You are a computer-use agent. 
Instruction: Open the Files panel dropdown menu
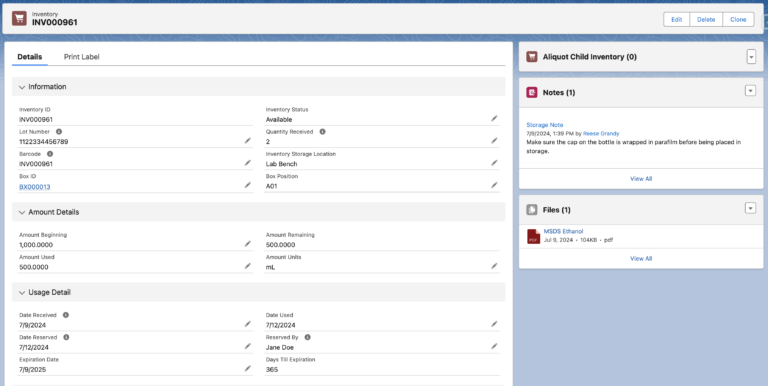pyautogui.click(x=750, y=208)
